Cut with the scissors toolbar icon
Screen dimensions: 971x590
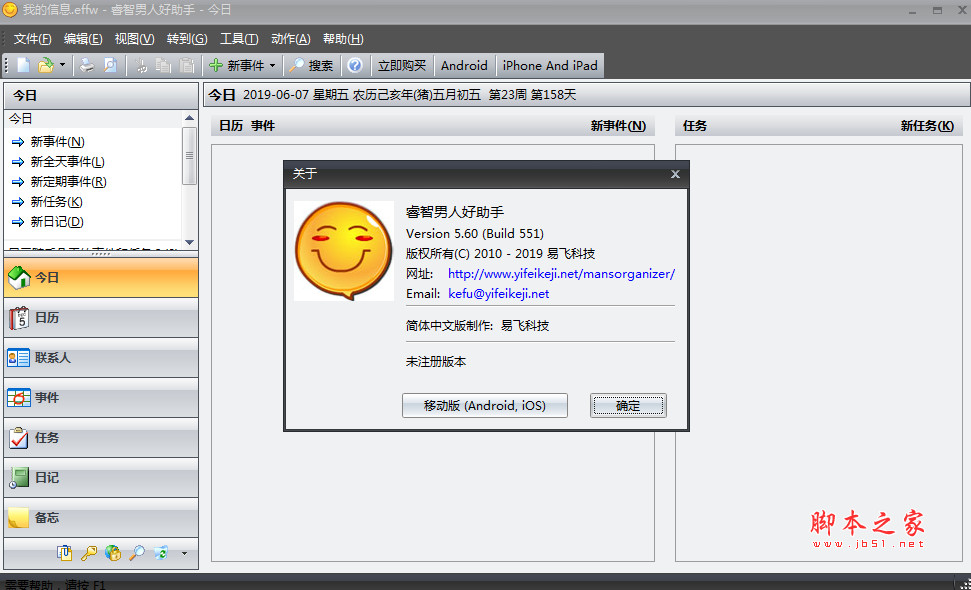(141, 65)
